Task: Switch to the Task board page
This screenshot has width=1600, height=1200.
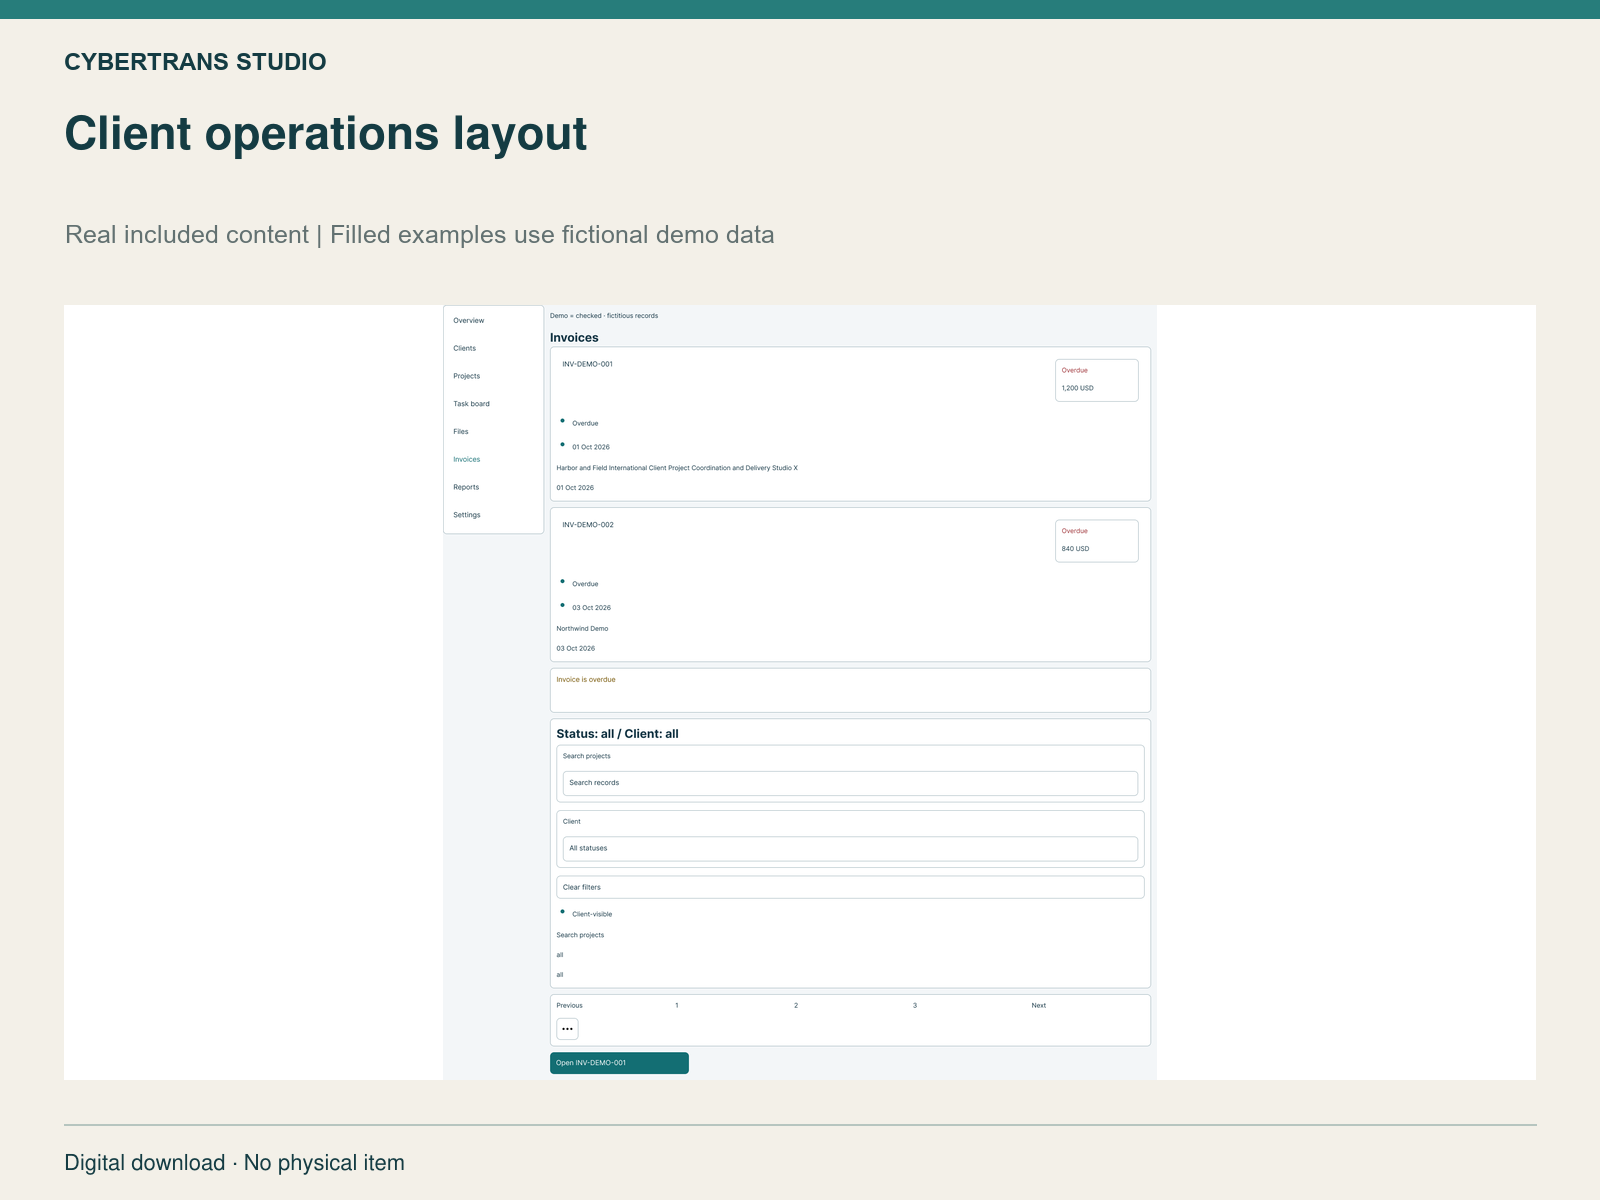Action: (x=471, y=404)
